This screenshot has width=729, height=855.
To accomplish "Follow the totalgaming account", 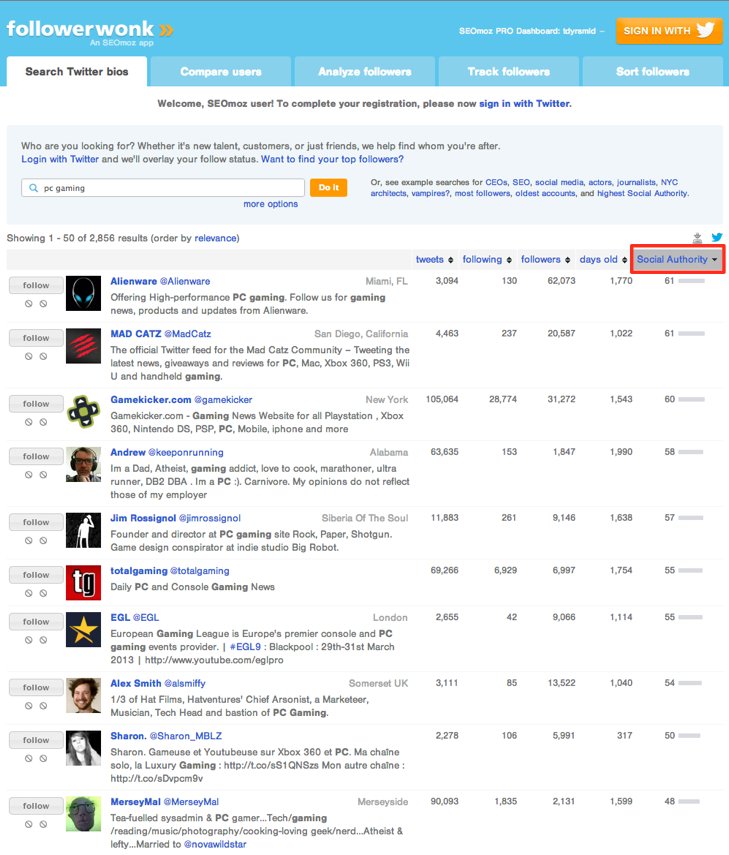I will [x=36, y=575].
